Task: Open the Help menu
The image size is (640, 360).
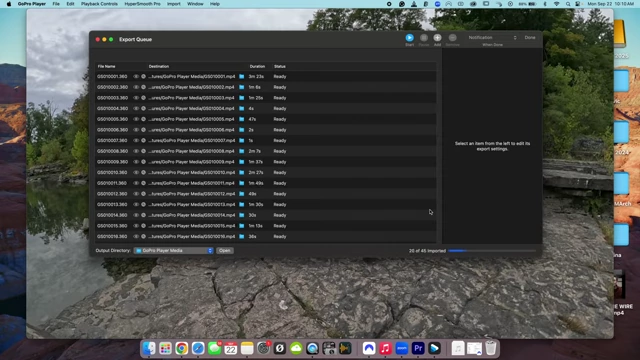Action: tap(215, 4)
